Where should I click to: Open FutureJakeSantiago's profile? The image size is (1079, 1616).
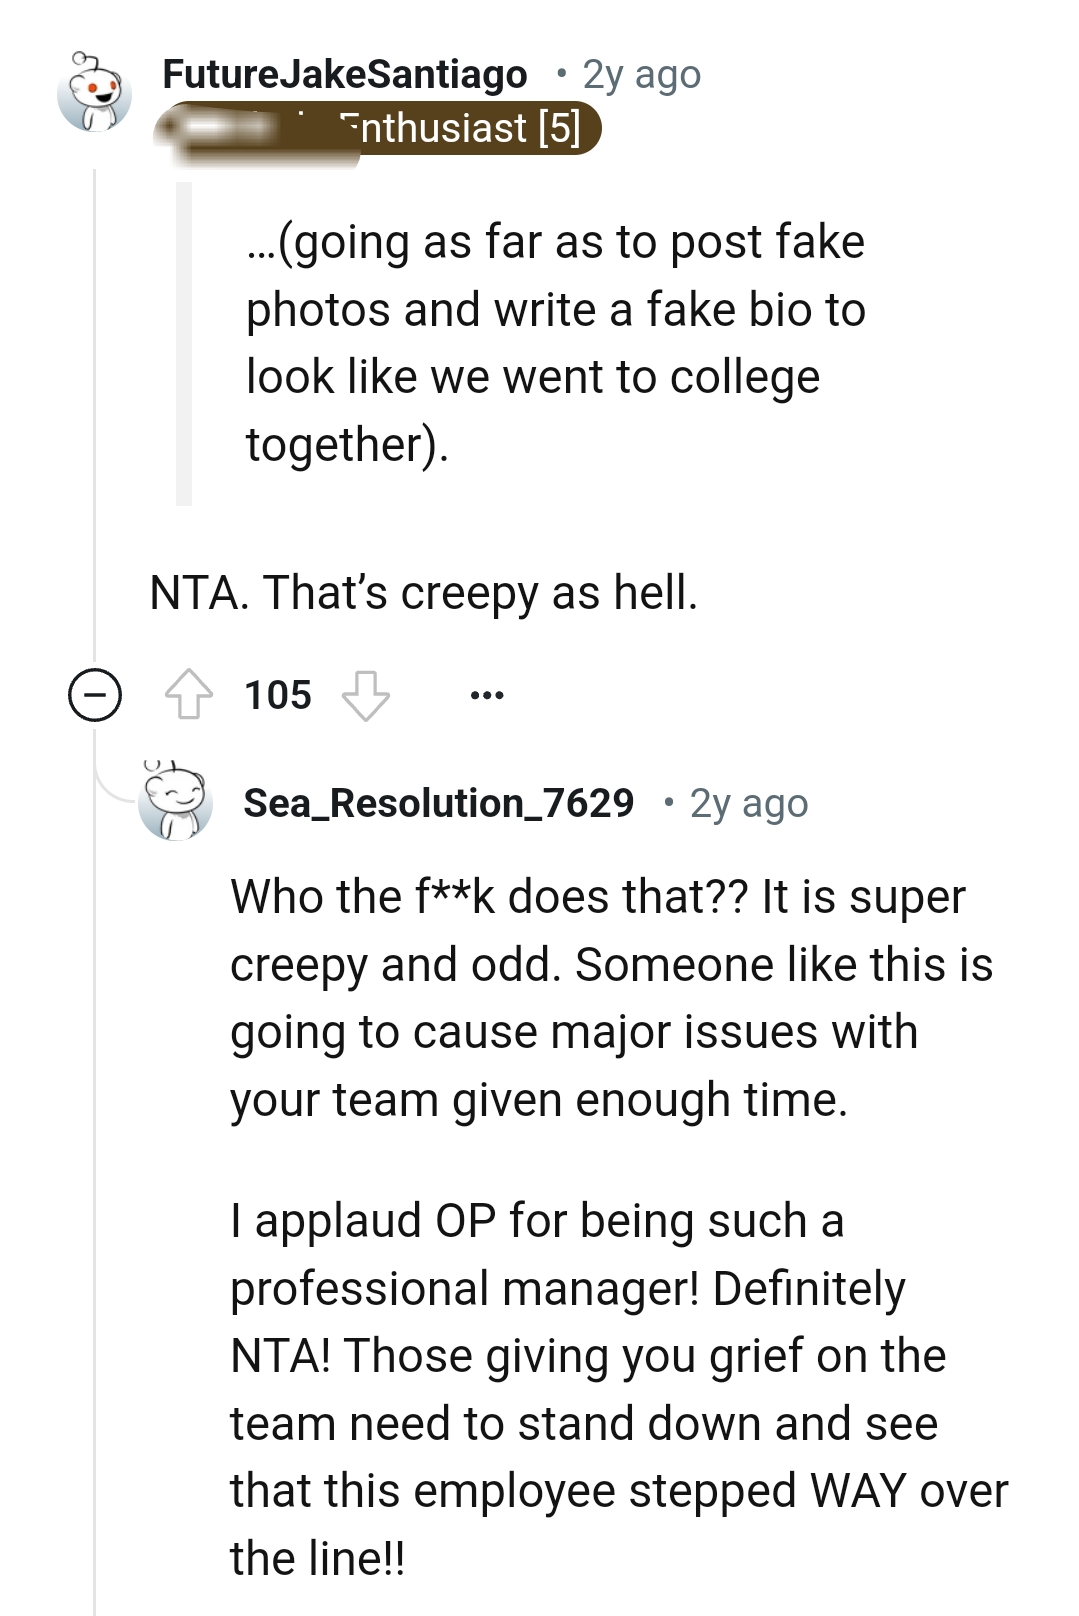[344, 73]
